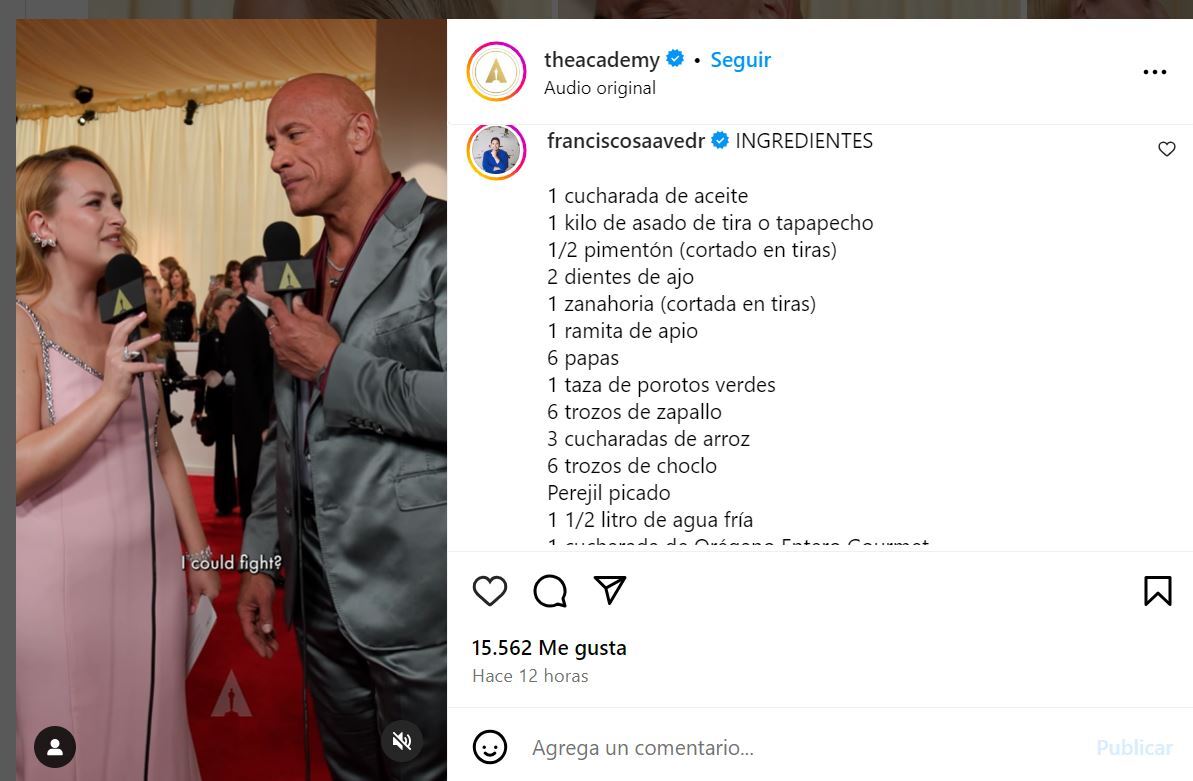
Task: Click Audio original link
Action: (x=600, y=88)
